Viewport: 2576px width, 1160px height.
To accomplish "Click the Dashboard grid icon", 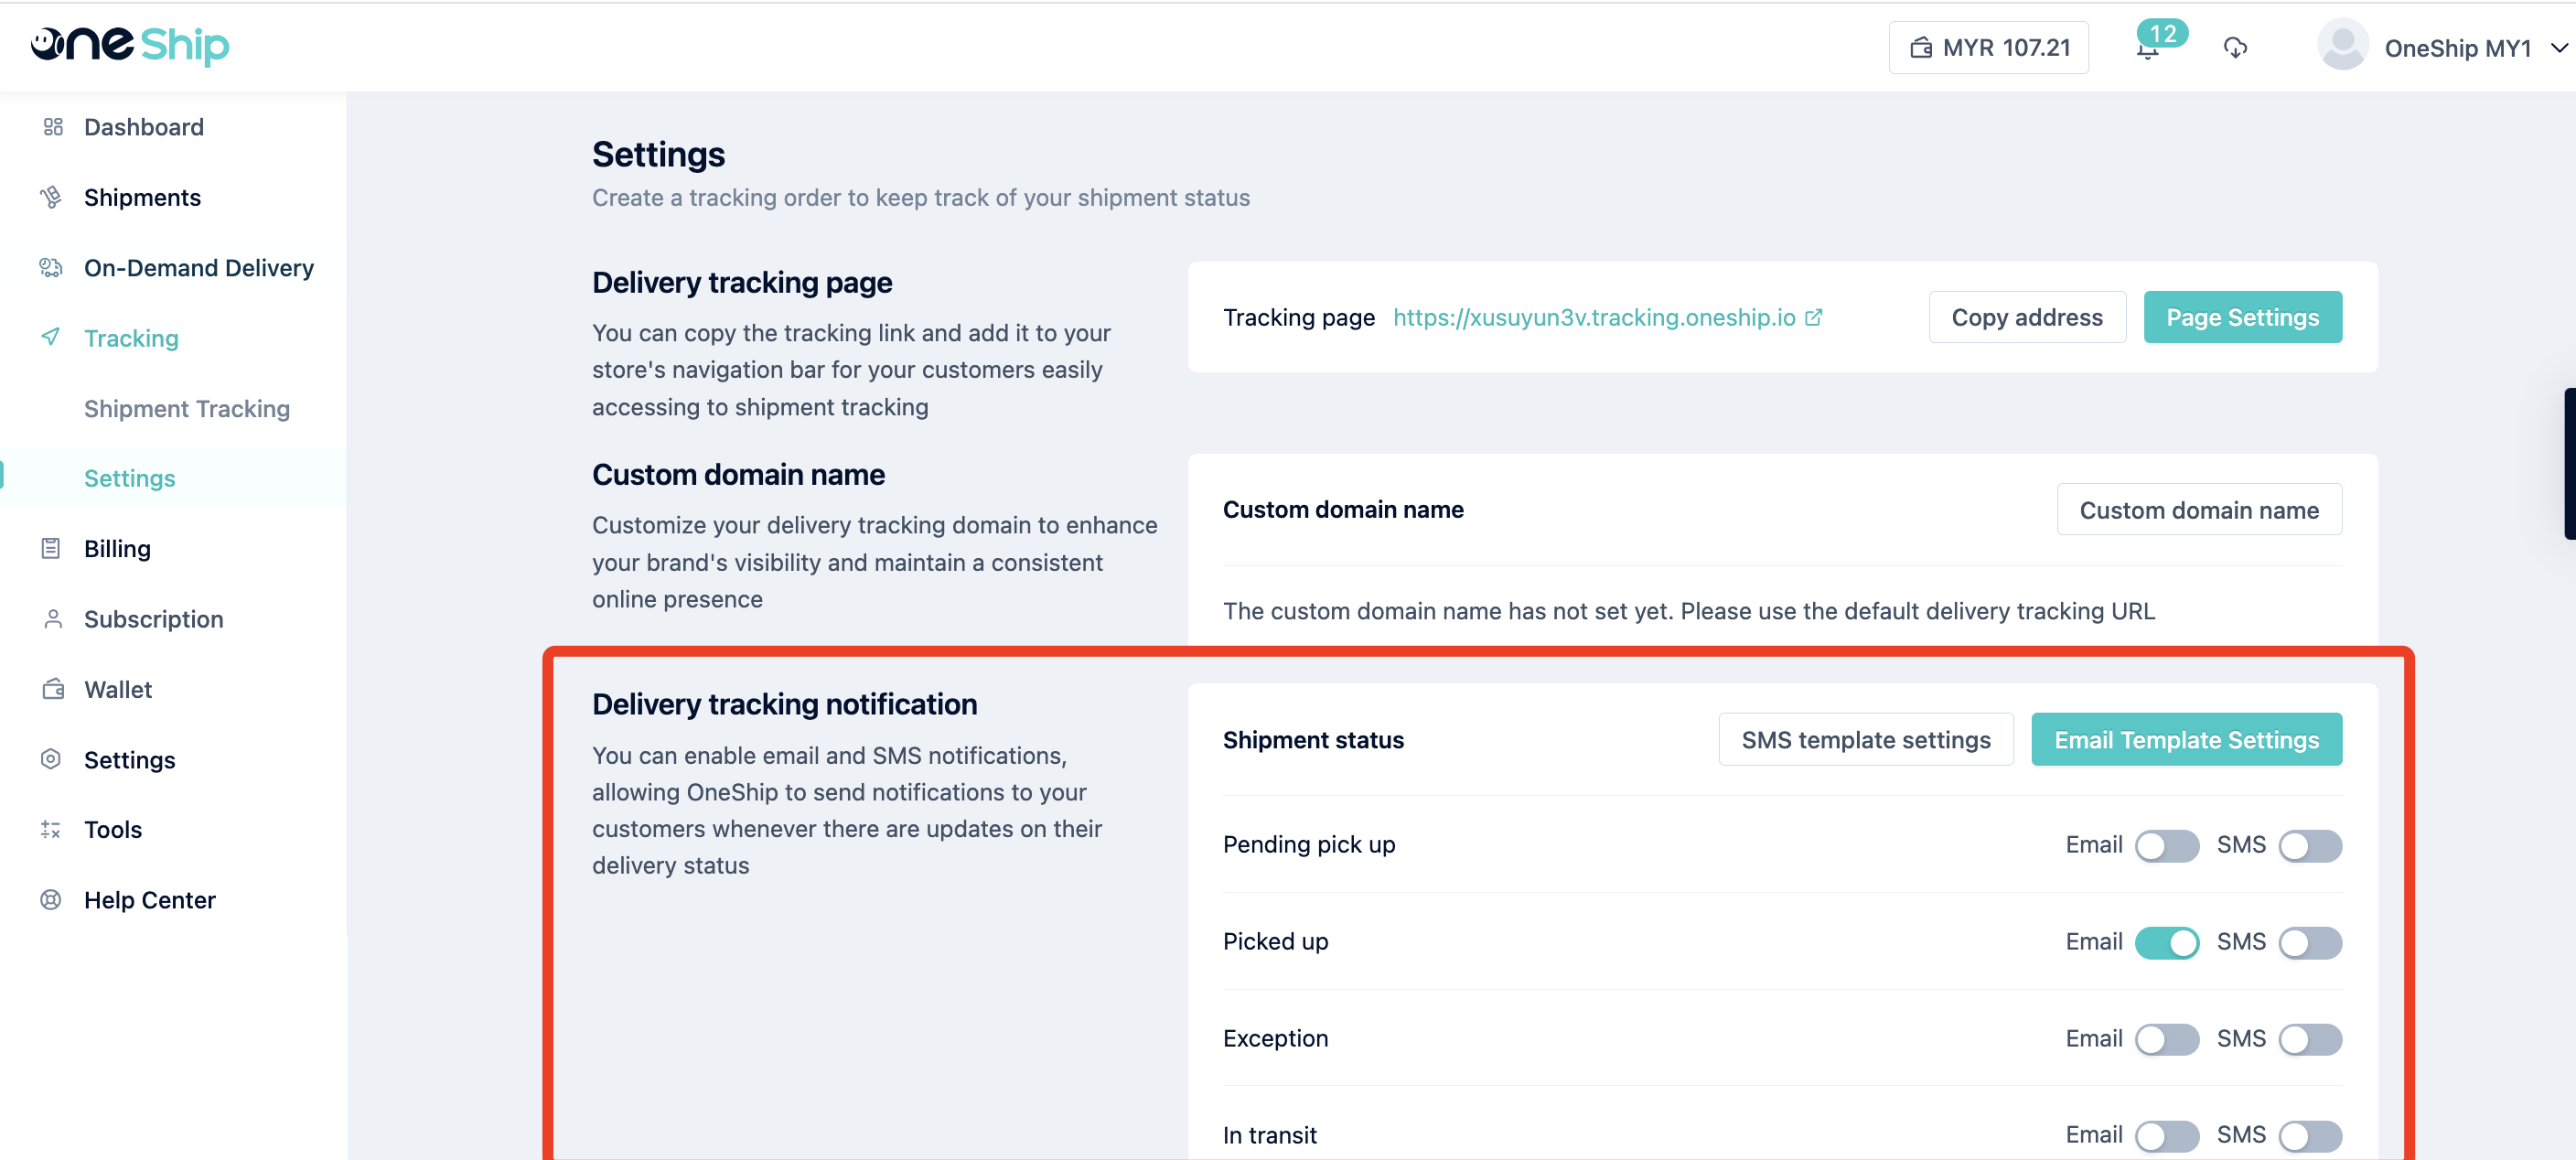I will (53, 127).
